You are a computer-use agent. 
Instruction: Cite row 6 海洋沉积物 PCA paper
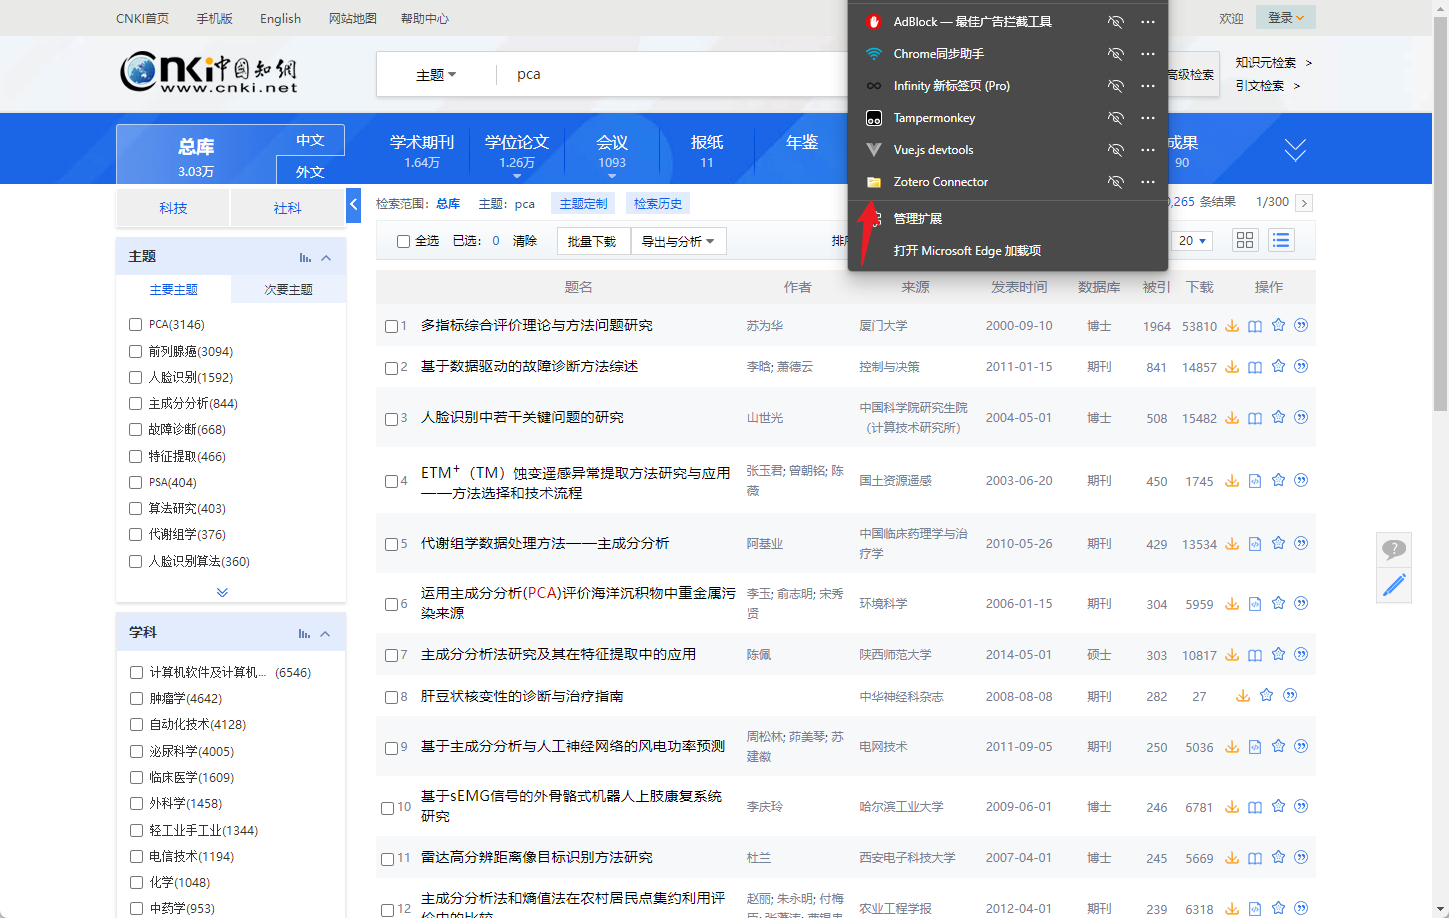1301,603
